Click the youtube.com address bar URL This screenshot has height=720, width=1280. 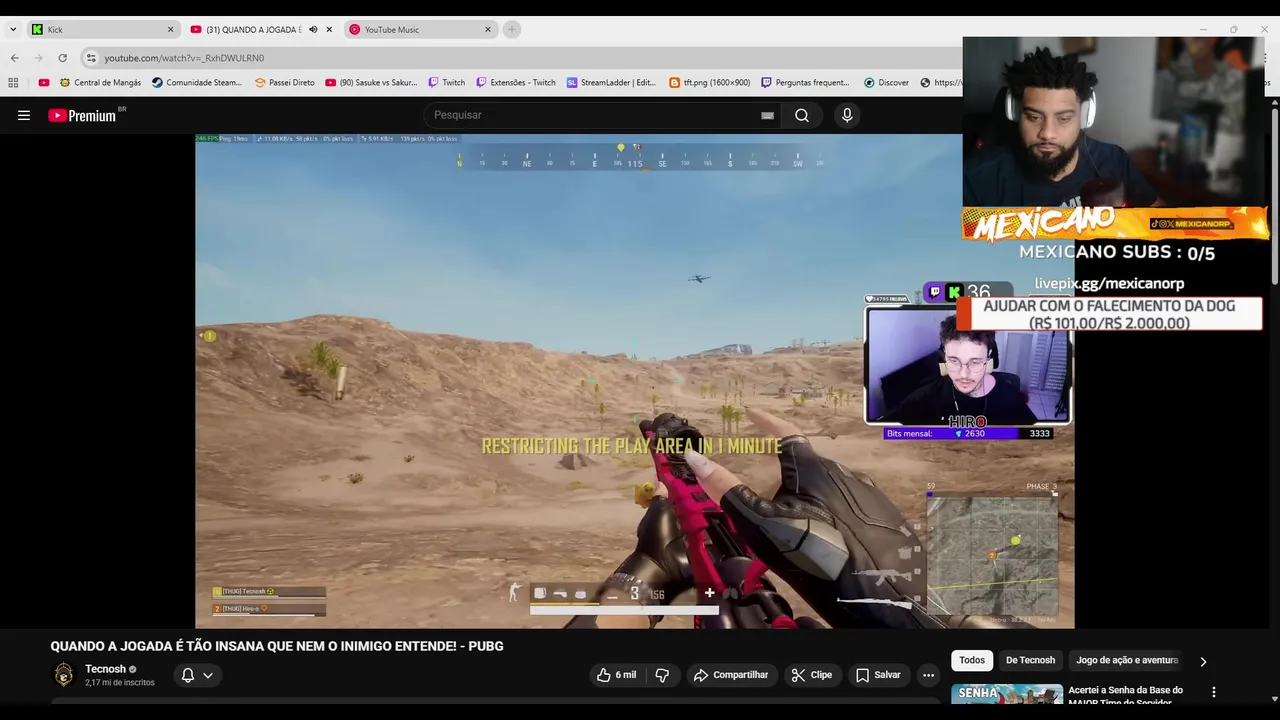184,58
